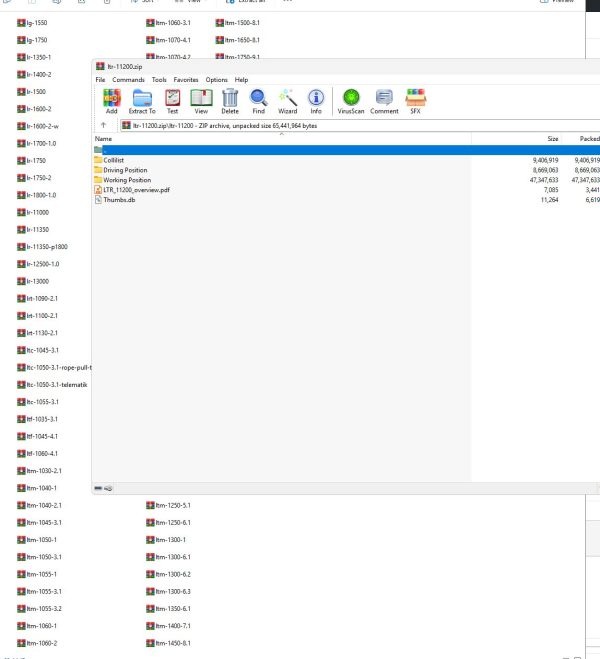Click Collilist size value 9,406,919
Screen dimensions: 600x659
pyautogui.click(x=545, y=160)
